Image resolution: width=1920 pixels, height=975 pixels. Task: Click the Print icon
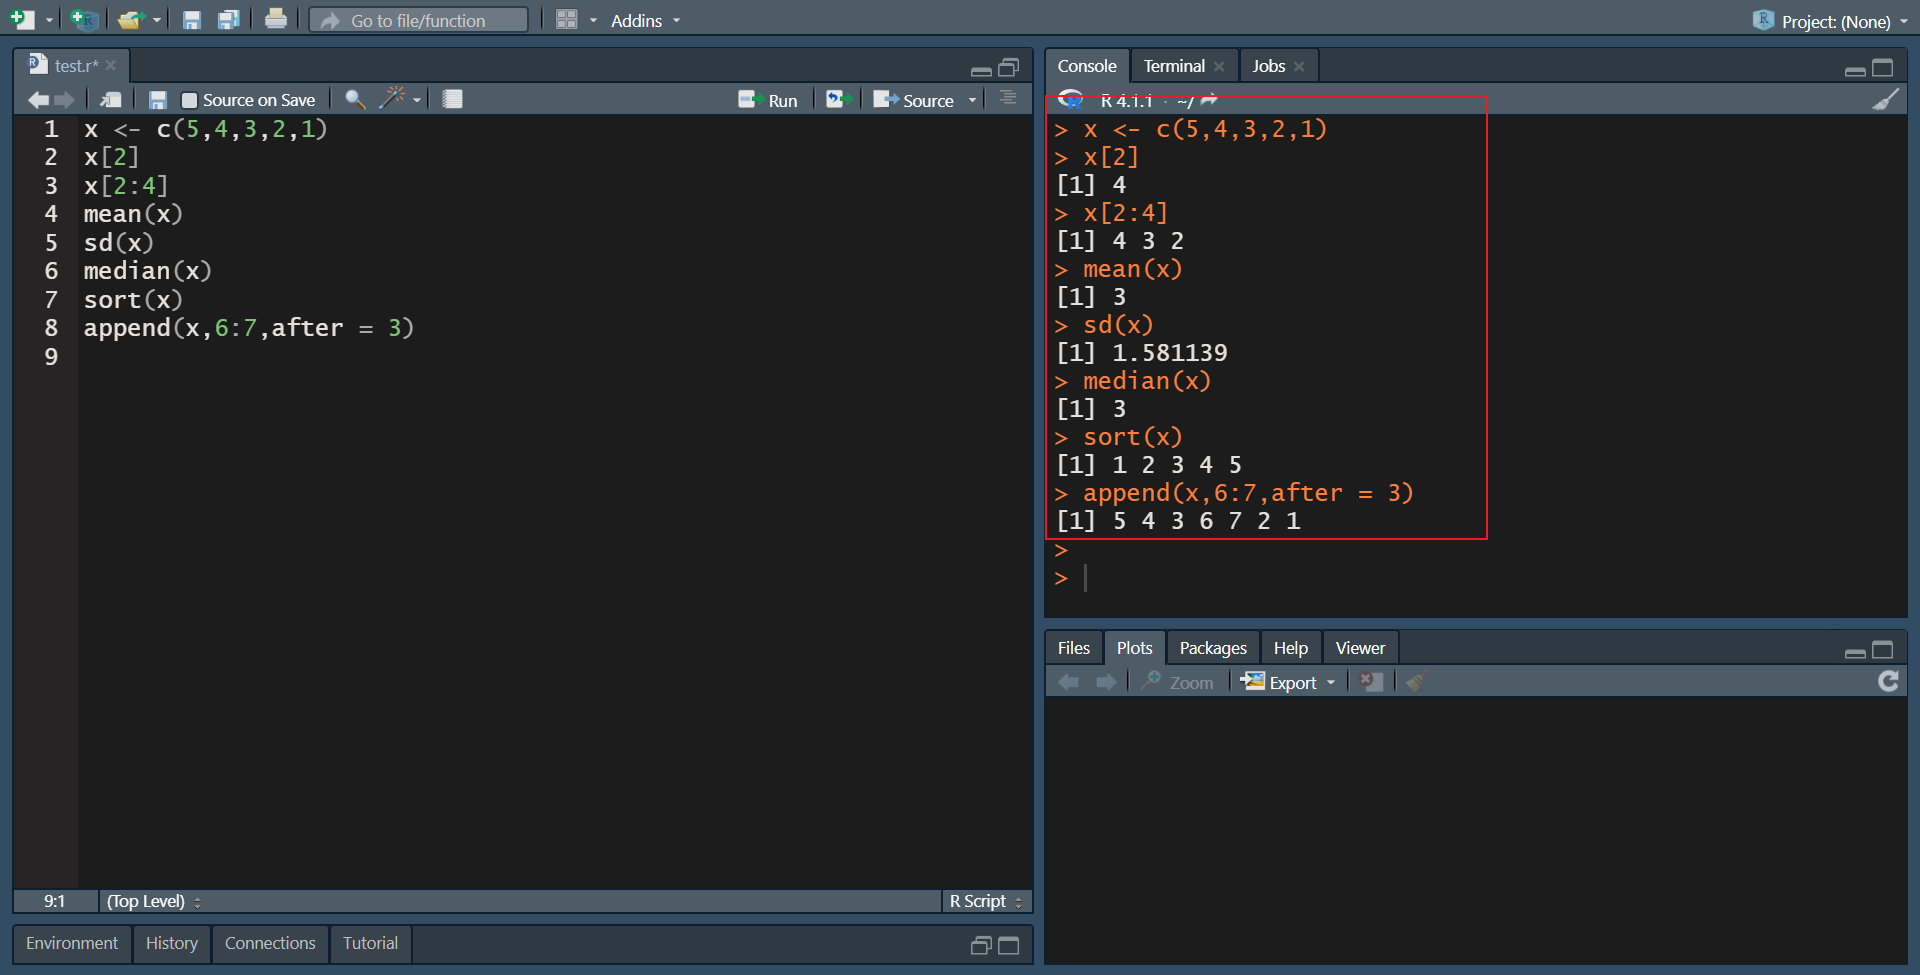[x=276, y=19]
